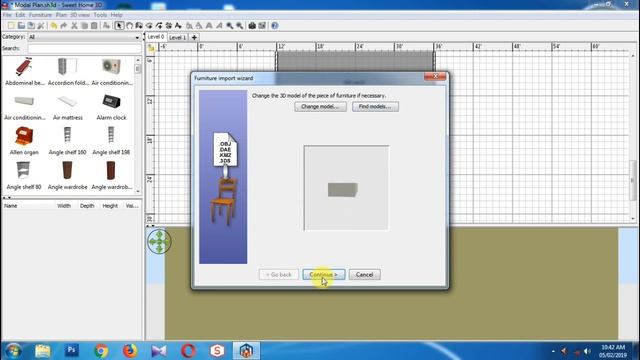Viewport: 640px width, 360px height.
Task: Click the Zoom out magnifier icon
Action: [240, 26]
